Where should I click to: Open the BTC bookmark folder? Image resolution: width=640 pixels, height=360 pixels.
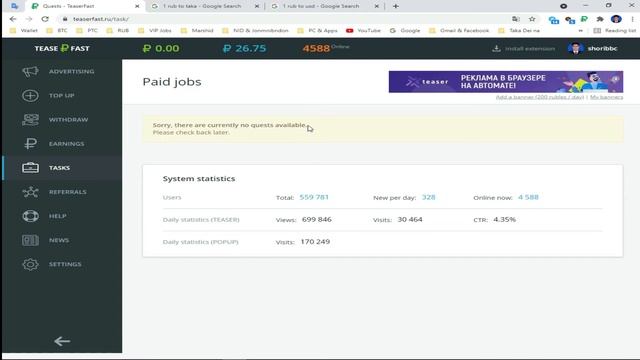pos(57,31)
